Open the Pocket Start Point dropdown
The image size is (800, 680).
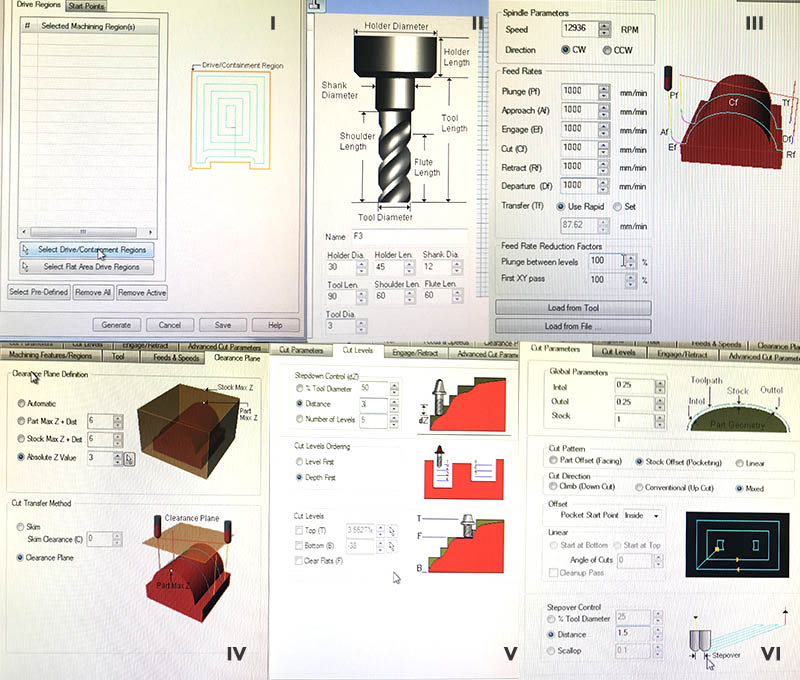click(x=642, y=516)
